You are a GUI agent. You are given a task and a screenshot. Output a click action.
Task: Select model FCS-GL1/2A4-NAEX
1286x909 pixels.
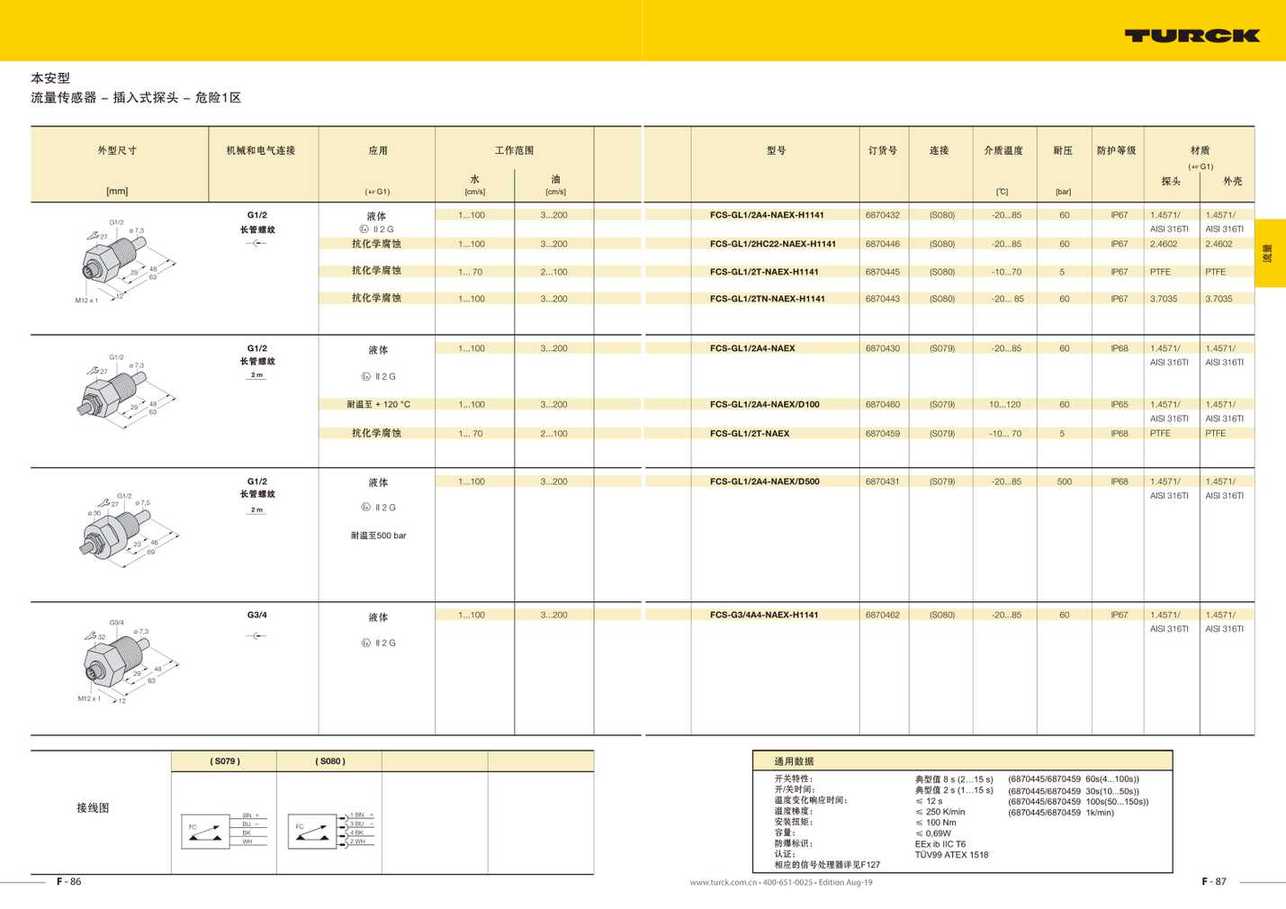(752, 348)
